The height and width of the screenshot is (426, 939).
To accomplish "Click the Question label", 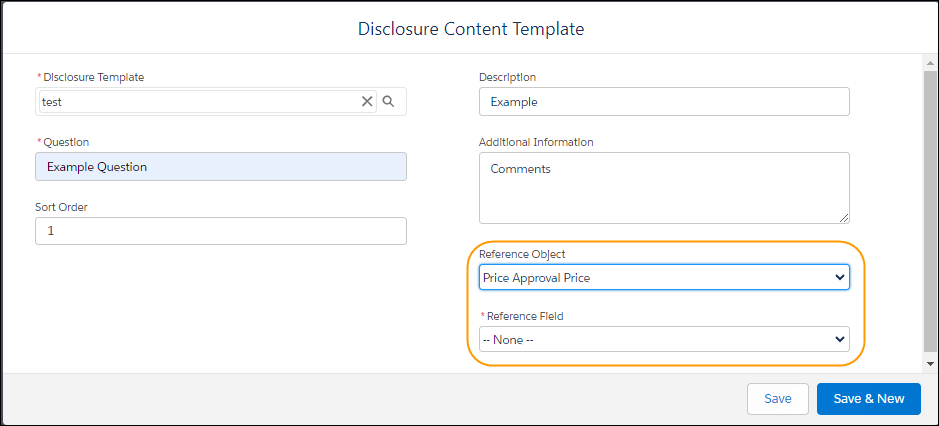I will pos(66,142).
